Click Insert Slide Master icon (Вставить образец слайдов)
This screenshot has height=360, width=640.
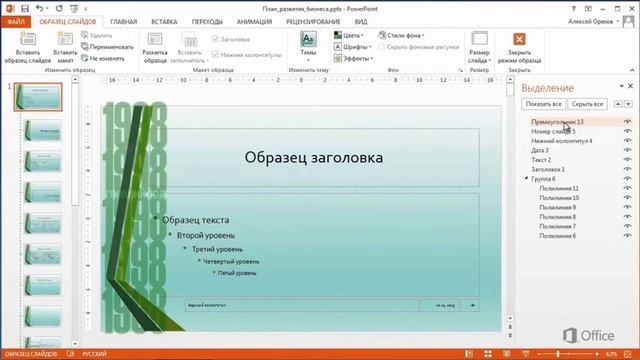coord(28,39)
